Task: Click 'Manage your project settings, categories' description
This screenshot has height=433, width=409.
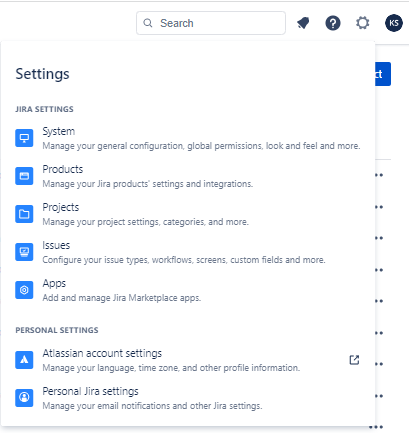Action: (146, 222)
